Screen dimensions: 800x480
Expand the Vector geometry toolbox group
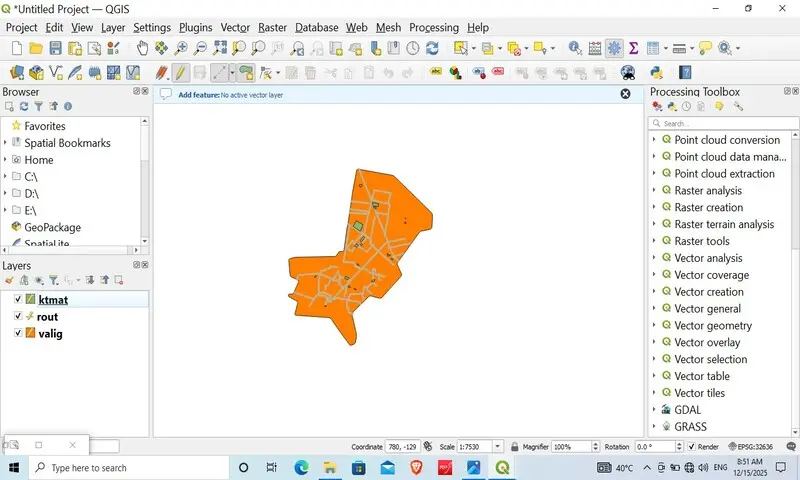[x=654, y=325]
